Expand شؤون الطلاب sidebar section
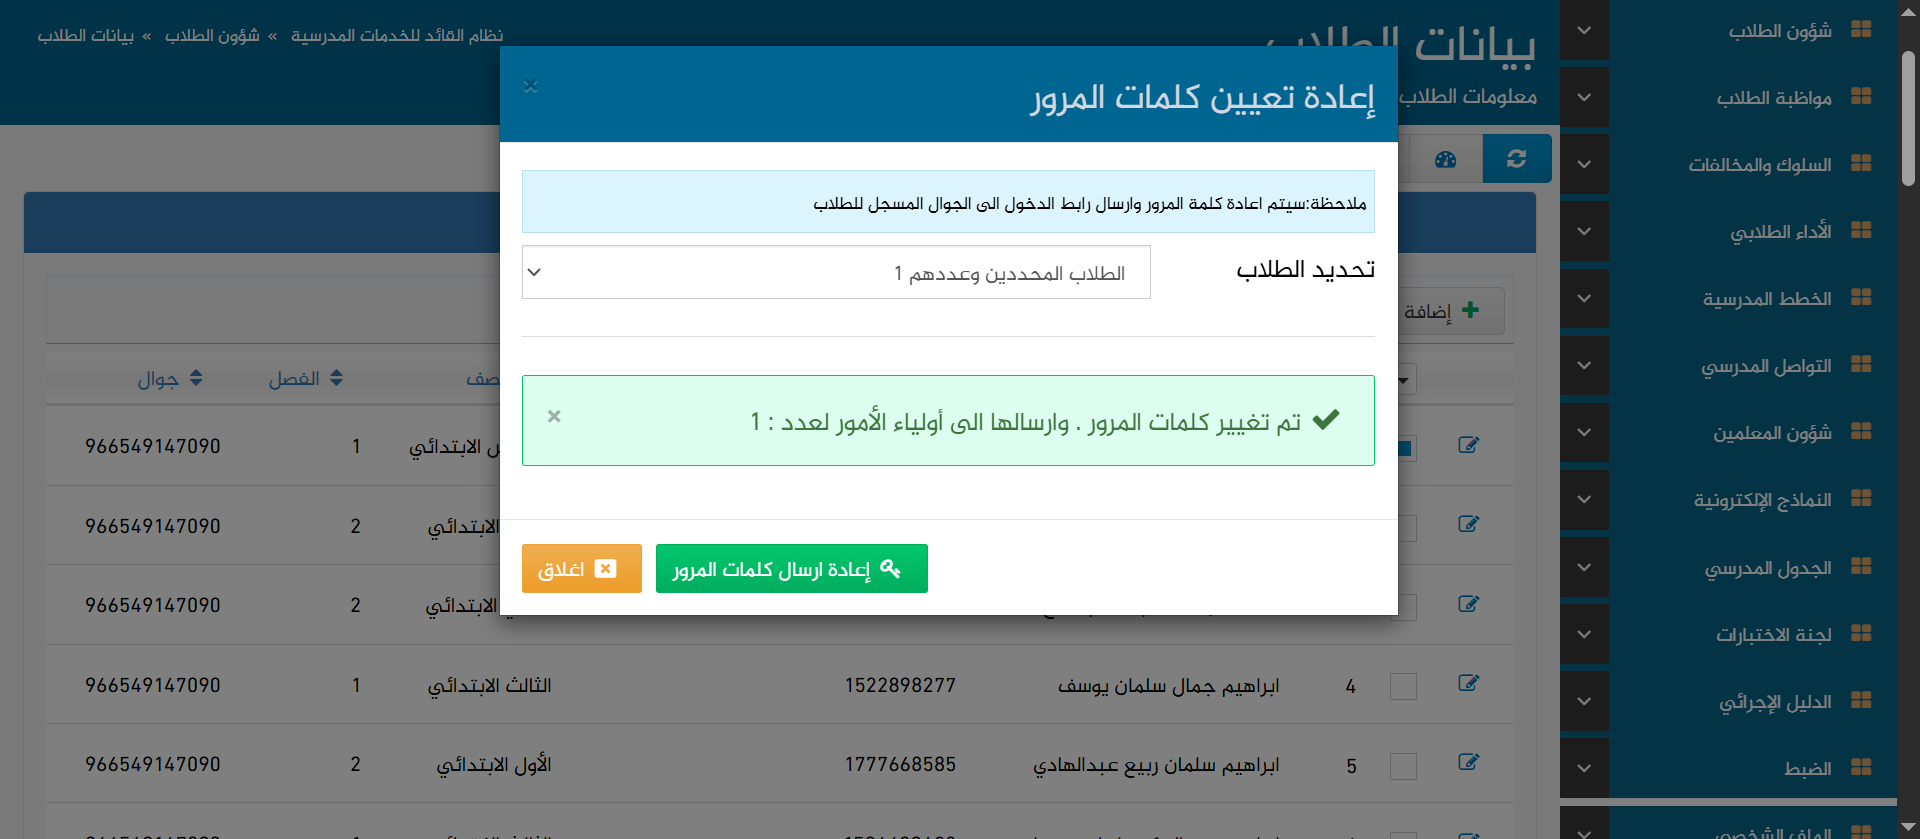Screen dimensions: 1920x839 tap(1584, 31)
